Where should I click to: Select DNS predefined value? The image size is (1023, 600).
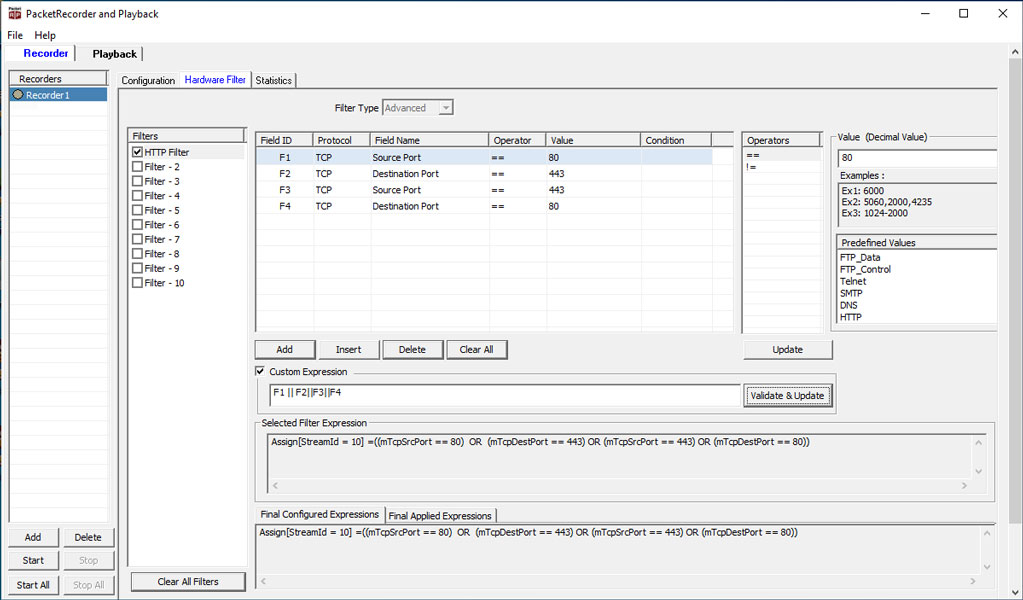tap(849, 305)
